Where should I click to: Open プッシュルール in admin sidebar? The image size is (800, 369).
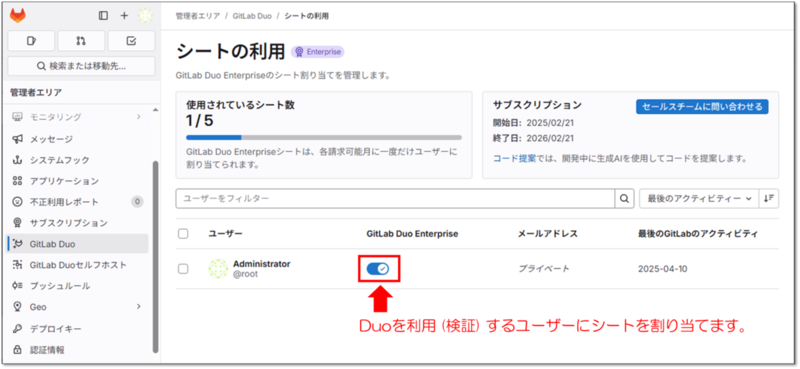[78, 286]
